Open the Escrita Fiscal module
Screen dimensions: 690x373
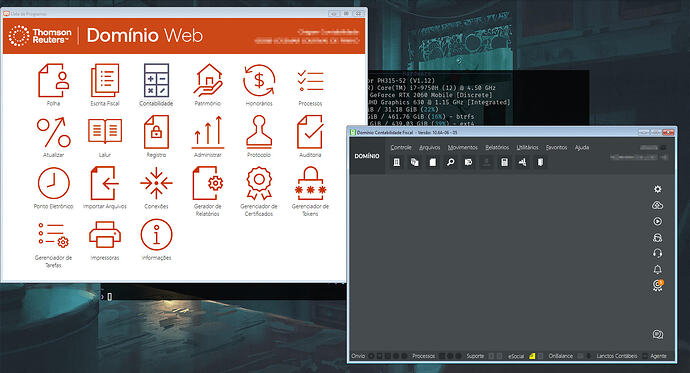[x=105, y=80]
